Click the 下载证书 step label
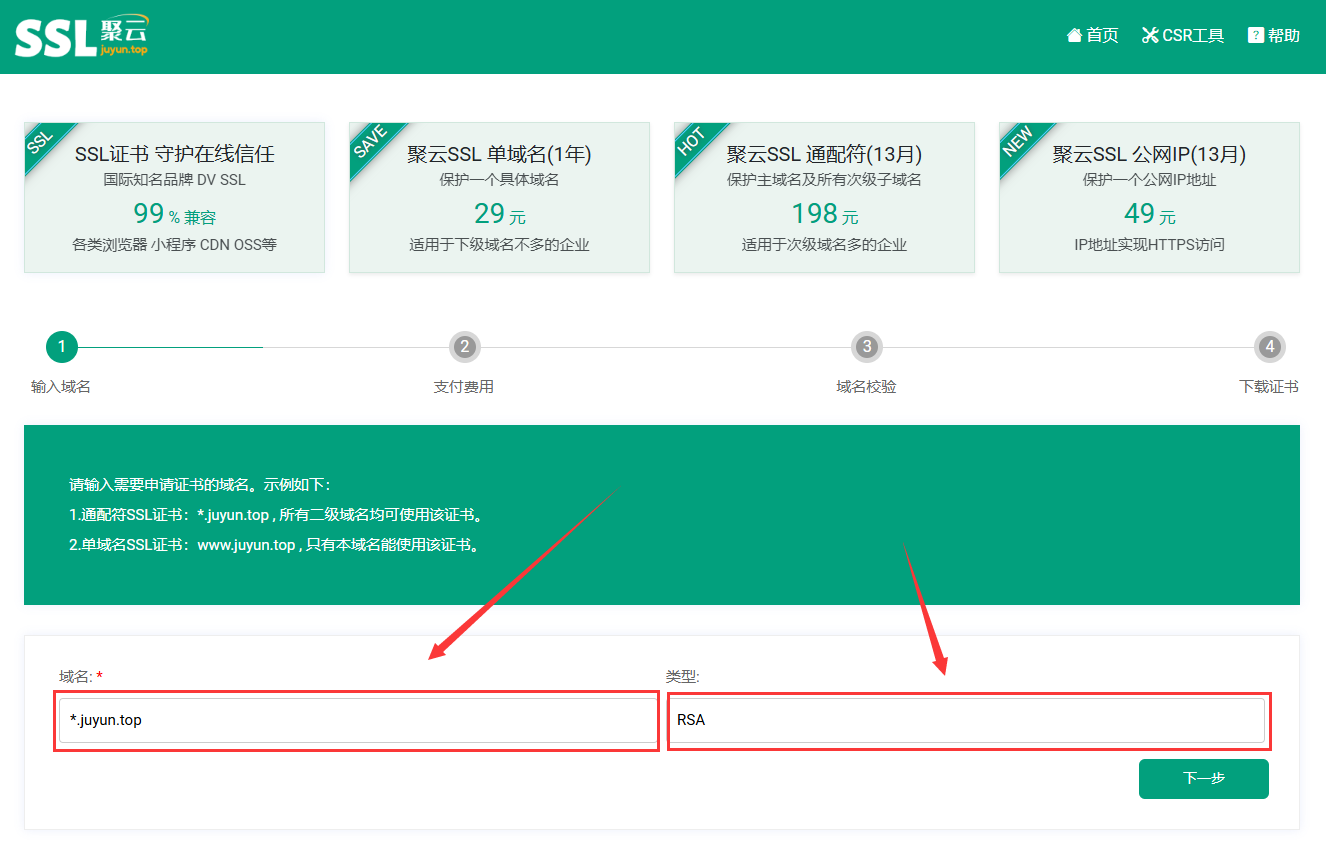This screenshot has height=846, width=1326. [1269, 386]
